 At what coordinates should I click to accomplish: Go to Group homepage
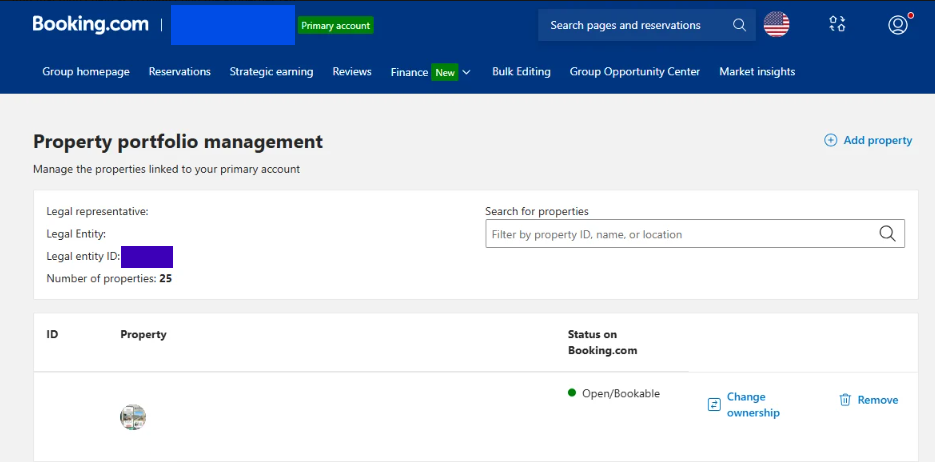tap(86, 72)
